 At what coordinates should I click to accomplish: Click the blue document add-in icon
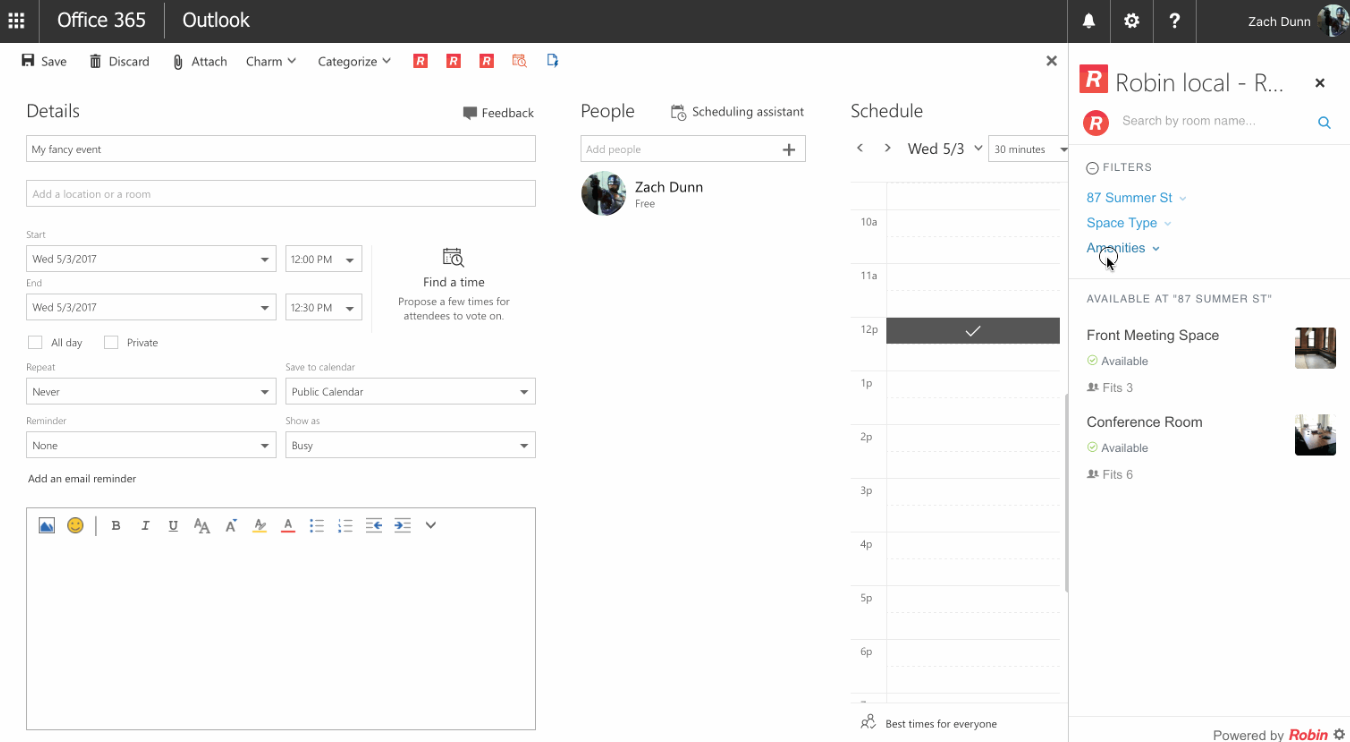point(552,61)
